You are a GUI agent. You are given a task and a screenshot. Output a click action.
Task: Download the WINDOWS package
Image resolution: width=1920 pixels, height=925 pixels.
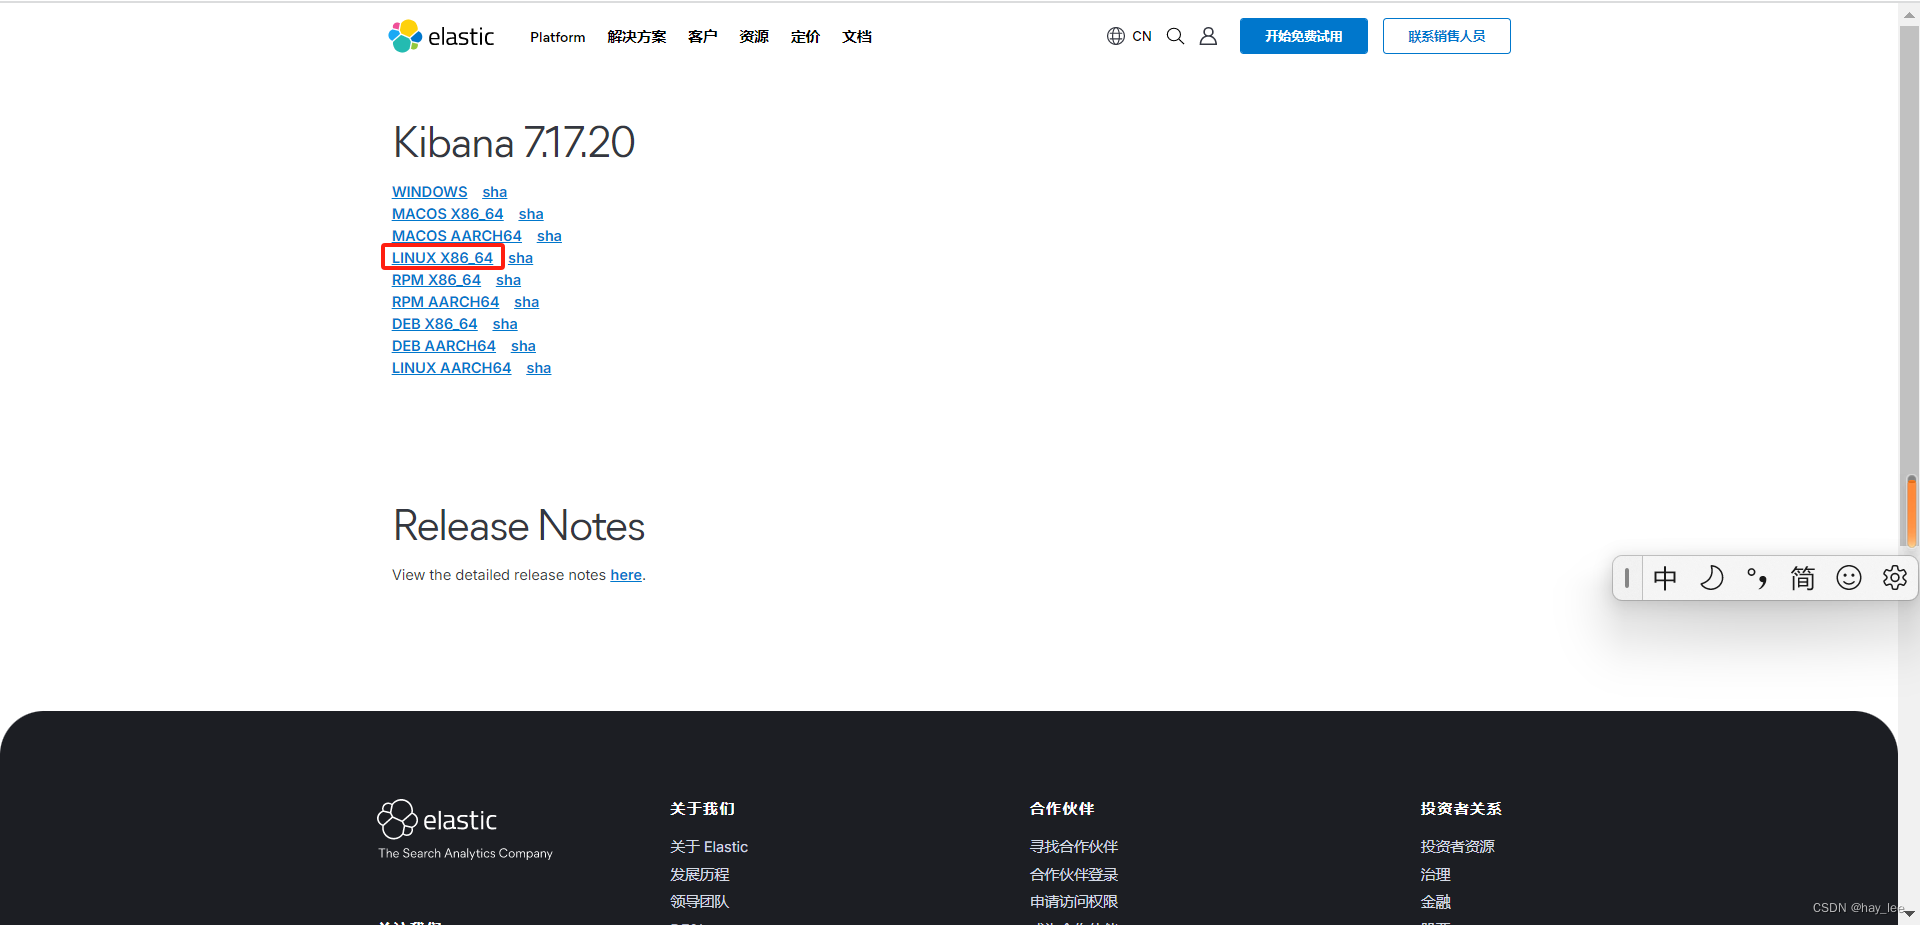tap(430, 192)
